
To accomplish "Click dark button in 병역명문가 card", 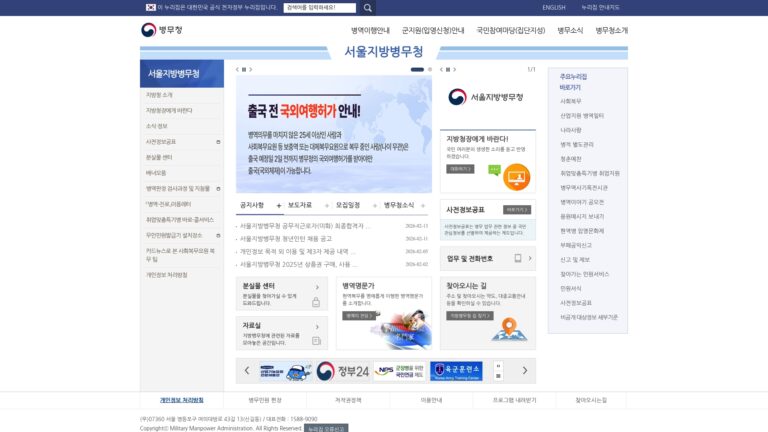I will 360,316.
